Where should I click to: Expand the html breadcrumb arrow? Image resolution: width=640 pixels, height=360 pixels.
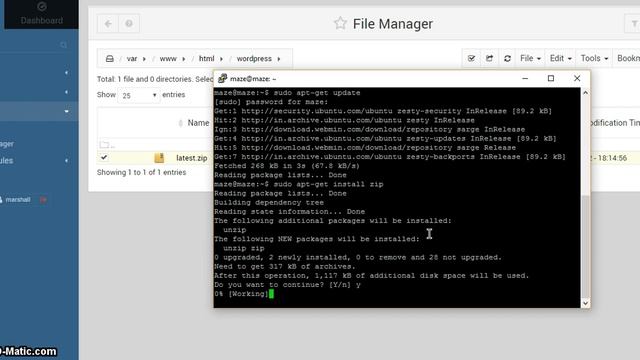[221, 59]
